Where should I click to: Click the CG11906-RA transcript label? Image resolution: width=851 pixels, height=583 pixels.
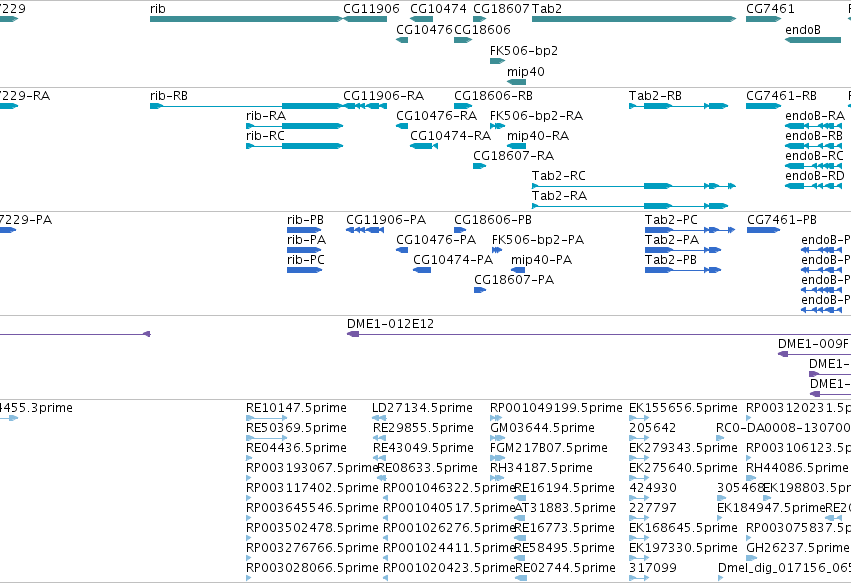(x=383, y=96)
